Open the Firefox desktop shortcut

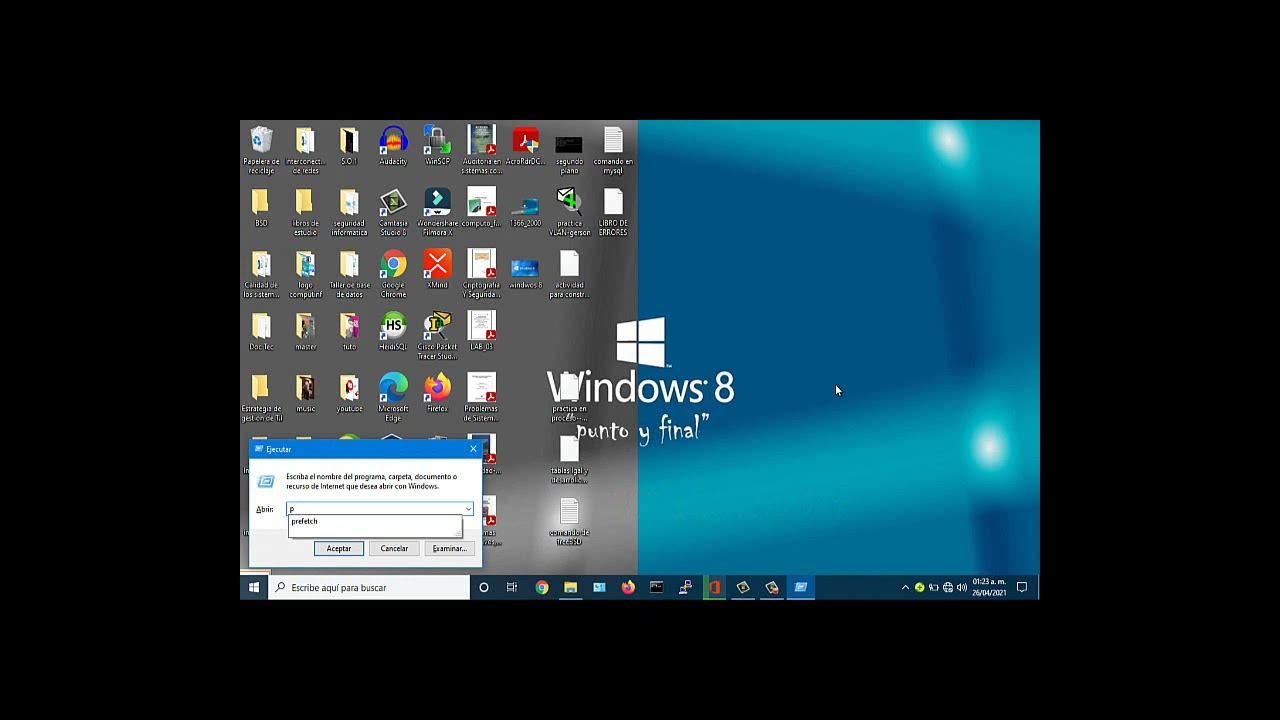(437, 394)
